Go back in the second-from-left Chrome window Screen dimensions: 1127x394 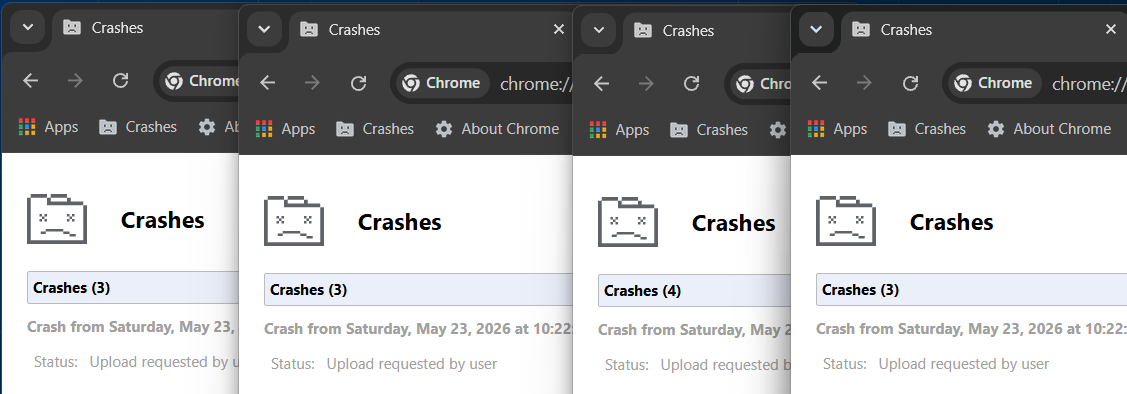point(267,83)
